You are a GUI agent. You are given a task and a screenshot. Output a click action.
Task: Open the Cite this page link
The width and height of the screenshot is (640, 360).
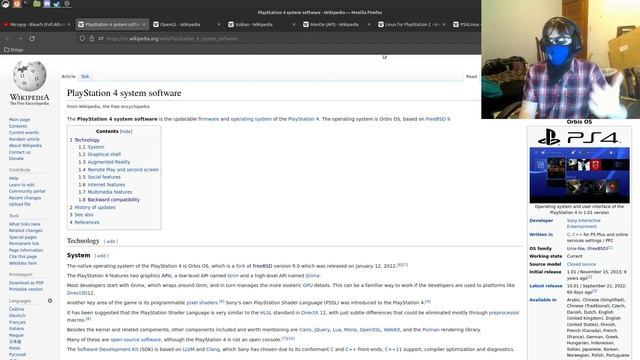23,257
